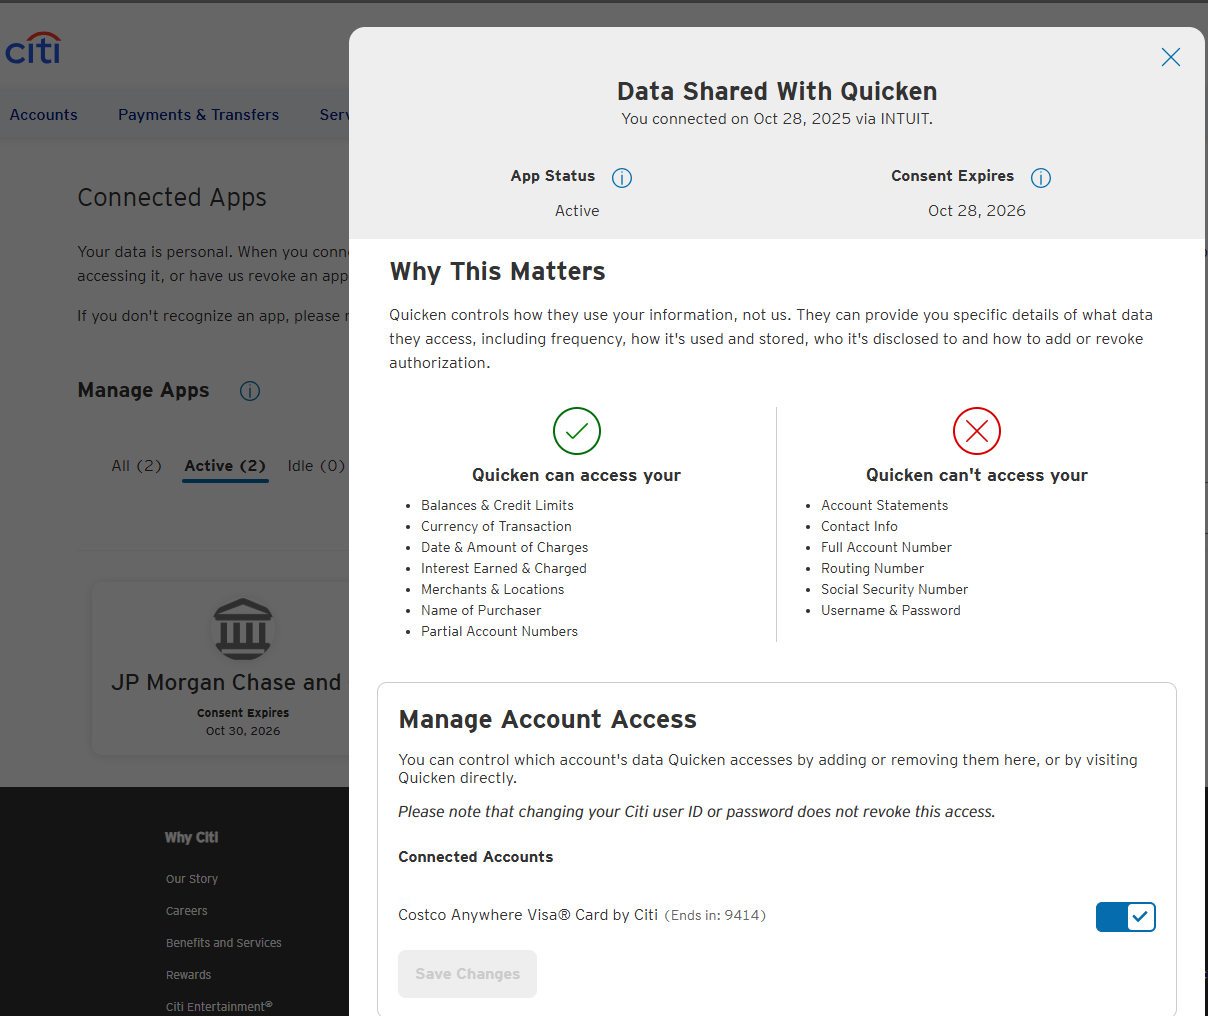Click the green checkmark circle icon
The width and height of the screenshot is (1208, 1016).
point(577,431)
